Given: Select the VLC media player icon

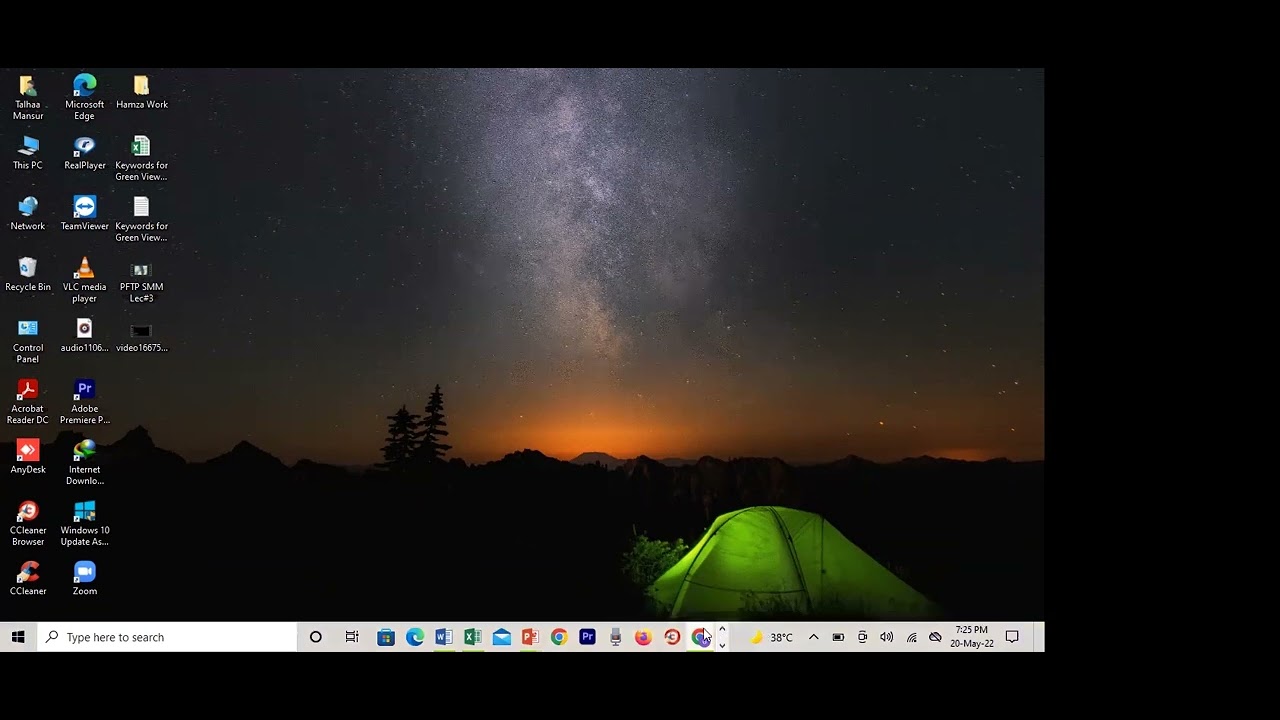Looking at the screenshot, I should 84,269.
